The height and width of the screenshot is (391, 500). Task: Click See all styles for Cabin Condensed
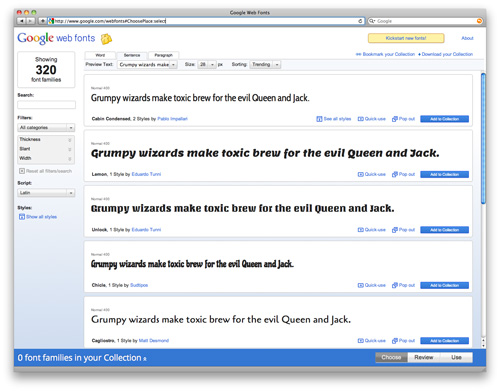pyautogui.click(x=334, y=119)
